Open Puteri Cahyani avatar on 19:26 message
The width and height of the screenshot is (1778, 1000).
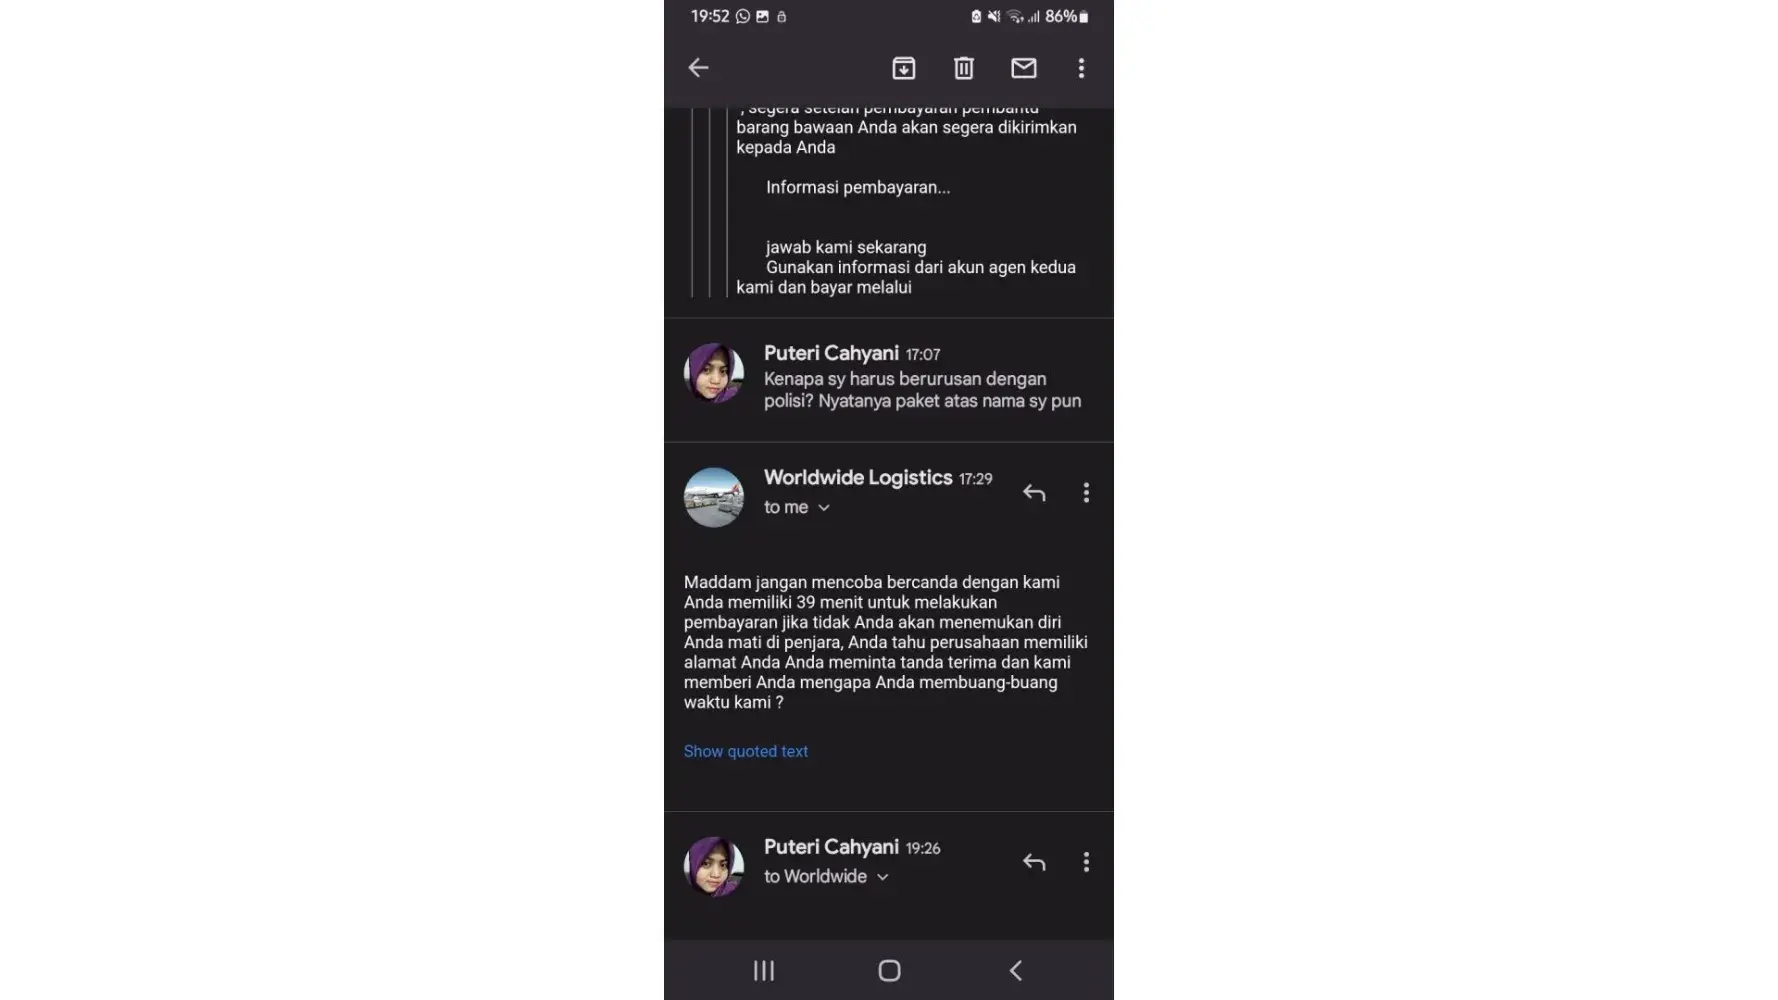click(x=714, y=866)
